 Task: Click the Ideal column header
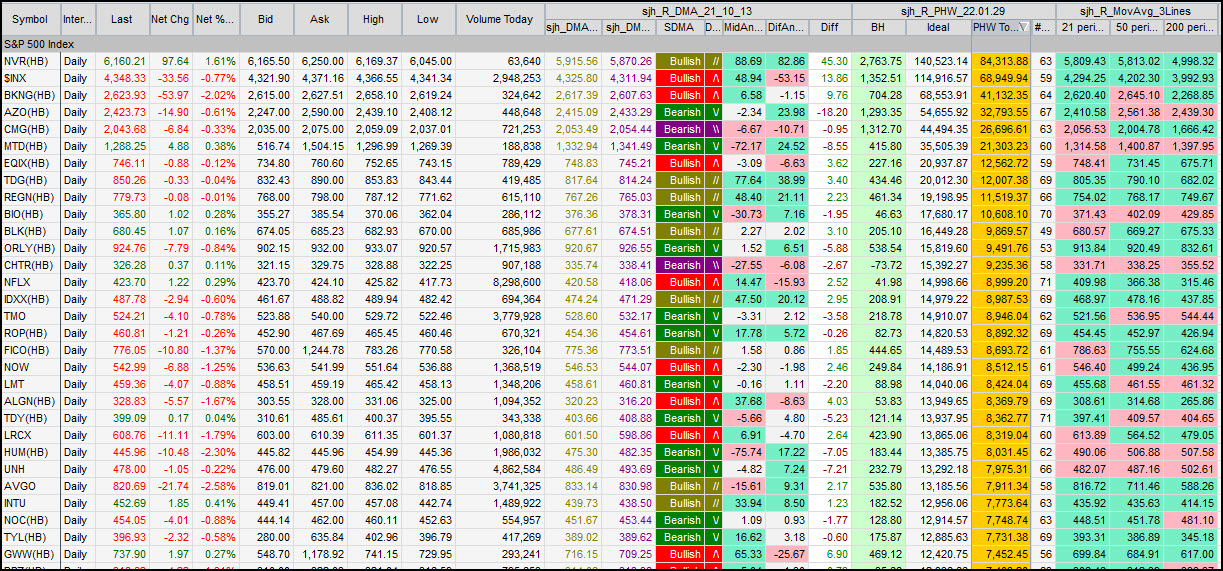tap(938, 28)
